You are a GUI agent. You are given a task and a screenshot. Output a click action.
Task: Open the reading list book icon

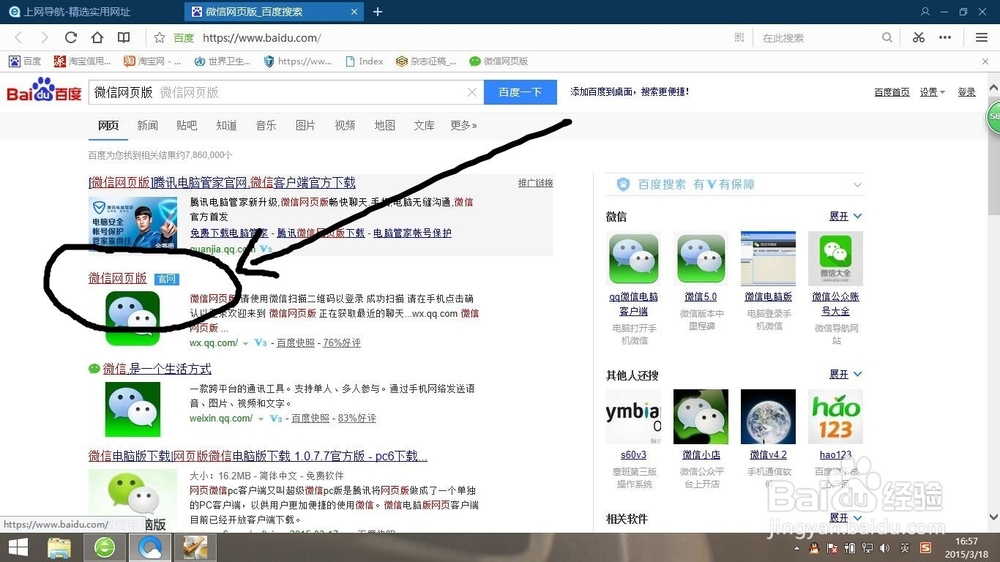pos(124,38)
